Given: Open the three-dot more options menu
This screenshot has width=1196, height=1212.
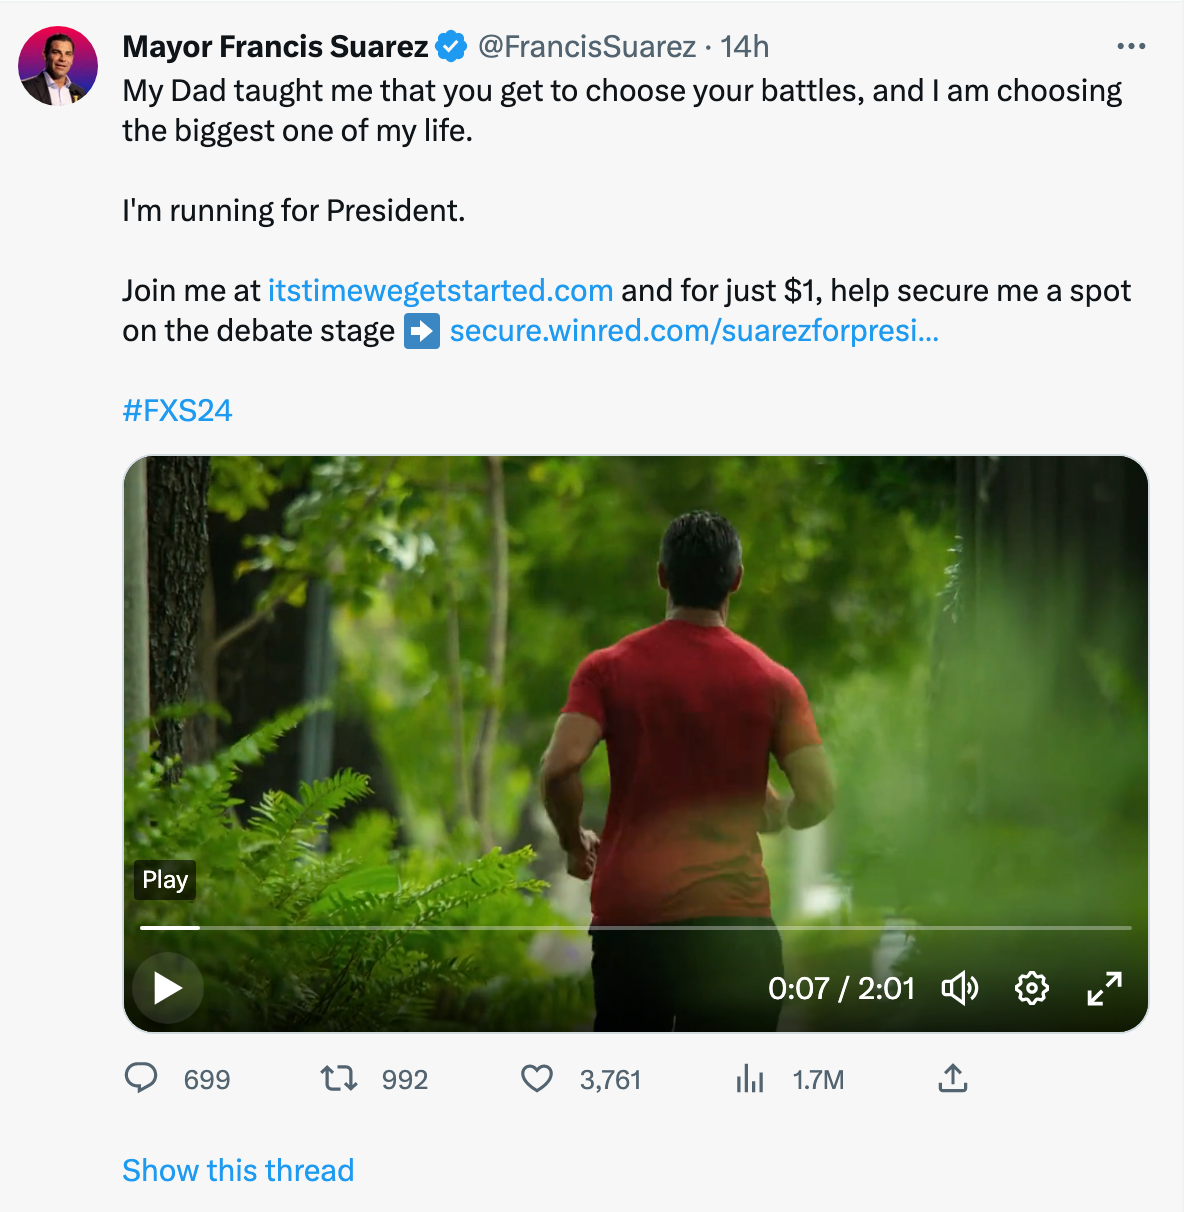Looking at the screenshot, I should (1131, 46).
